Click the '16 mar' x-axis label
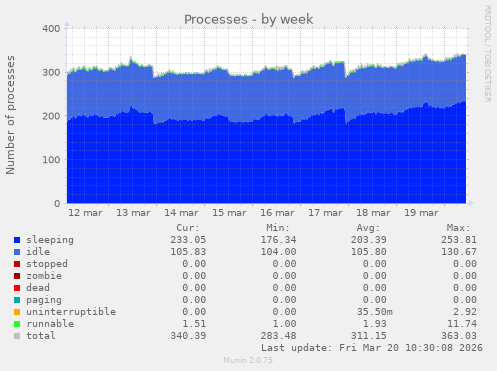The image size is (497, 371). pyautogui.click(x=277, y=213)
